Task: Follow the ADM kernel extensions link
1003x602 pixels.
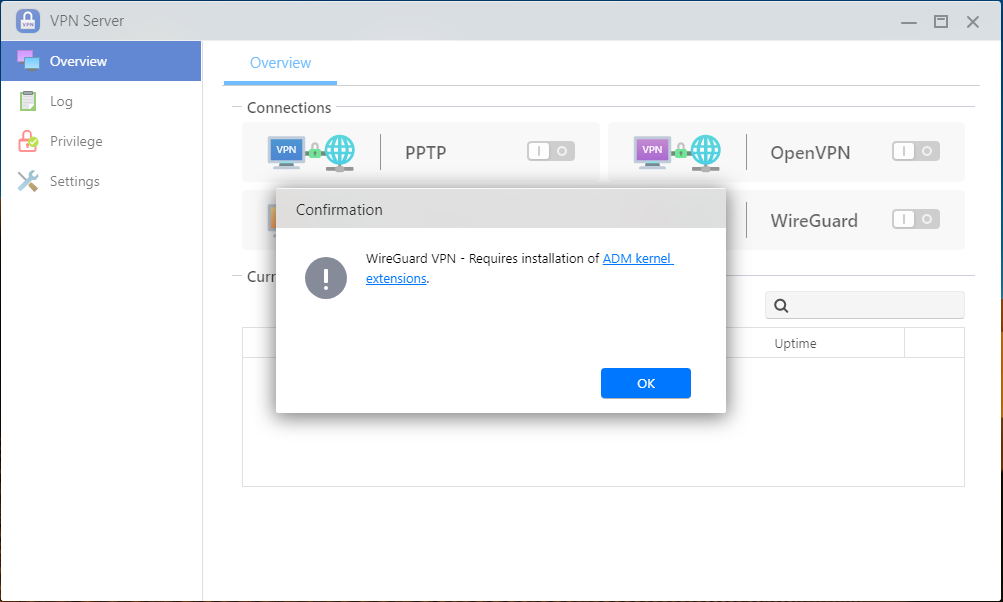Action: [638, 258]
